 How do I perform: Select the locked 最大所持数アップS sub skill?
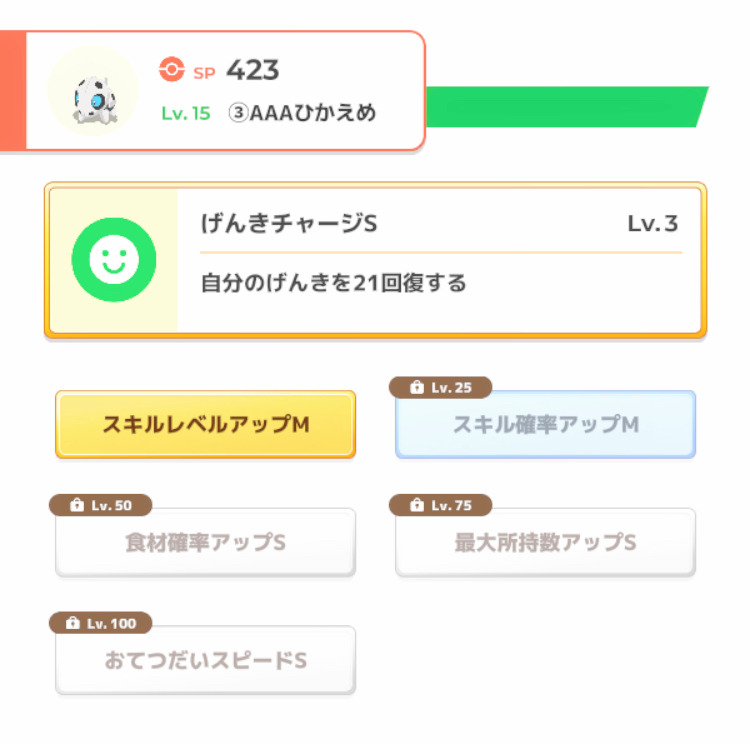[545, 542]
